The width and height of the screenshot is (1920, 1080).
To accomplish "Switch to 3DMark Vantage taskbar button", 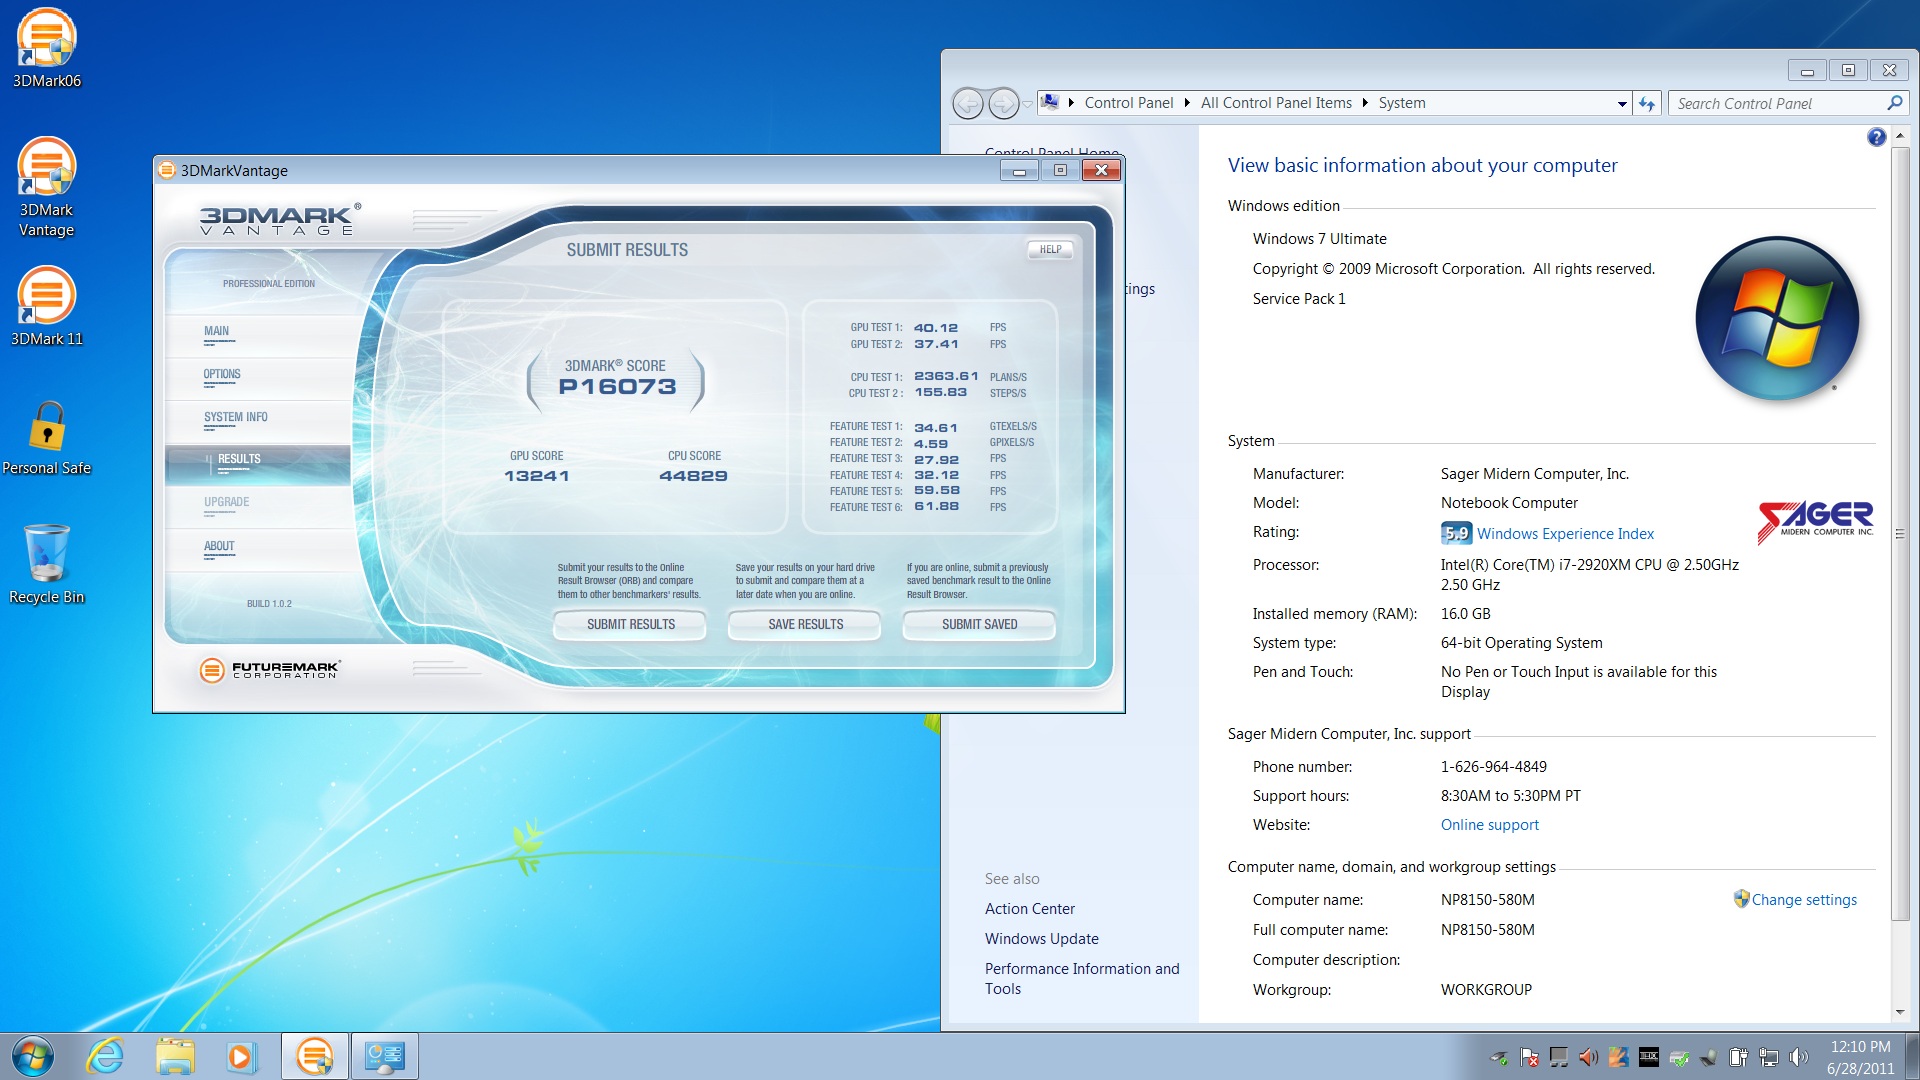I will pyautogui.click(x=315, y=1056).
